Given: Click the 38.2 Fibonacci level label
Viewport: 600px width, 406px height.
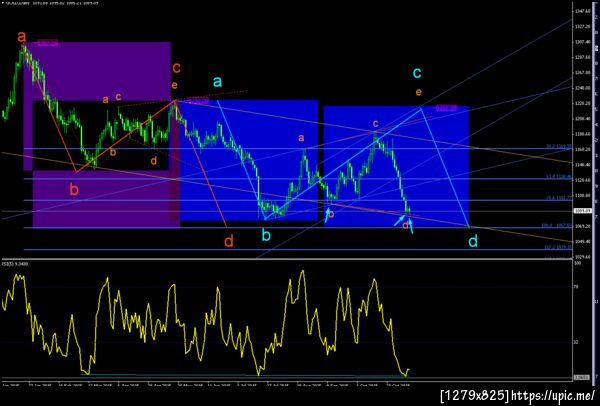Looking at the screenshot, I should coord(559,146).
